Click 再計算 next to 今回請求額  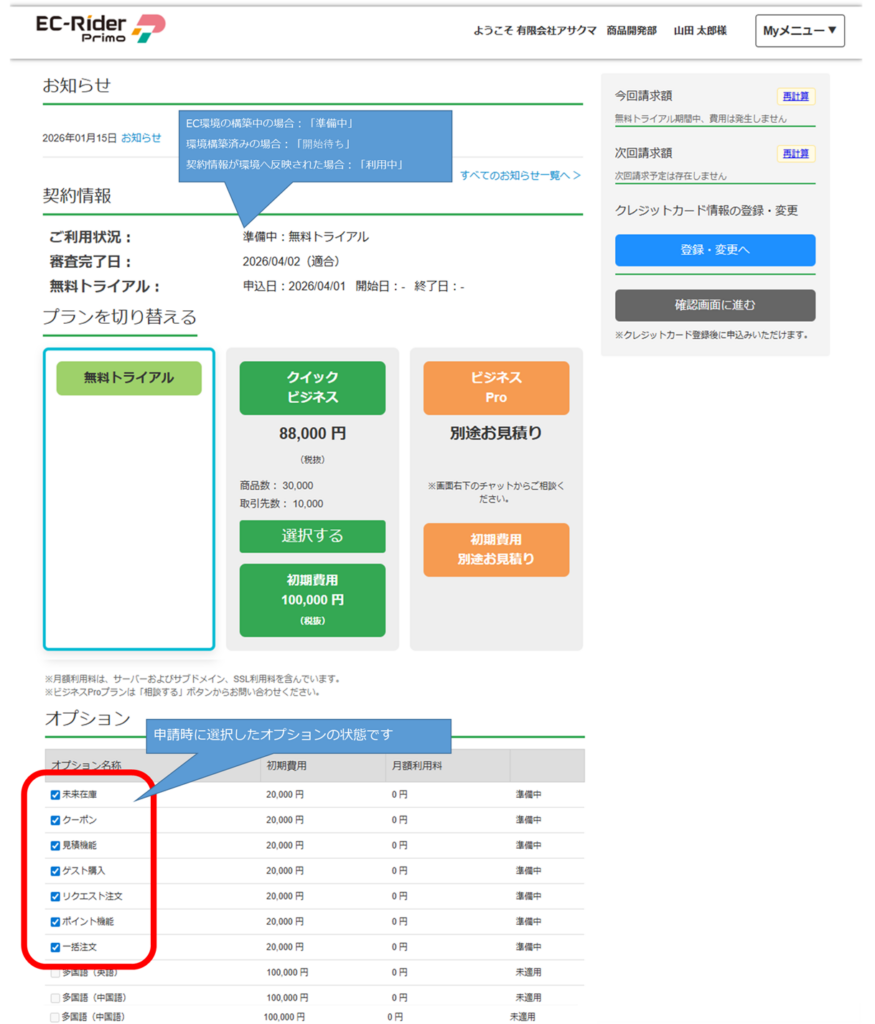coord(795,96)
